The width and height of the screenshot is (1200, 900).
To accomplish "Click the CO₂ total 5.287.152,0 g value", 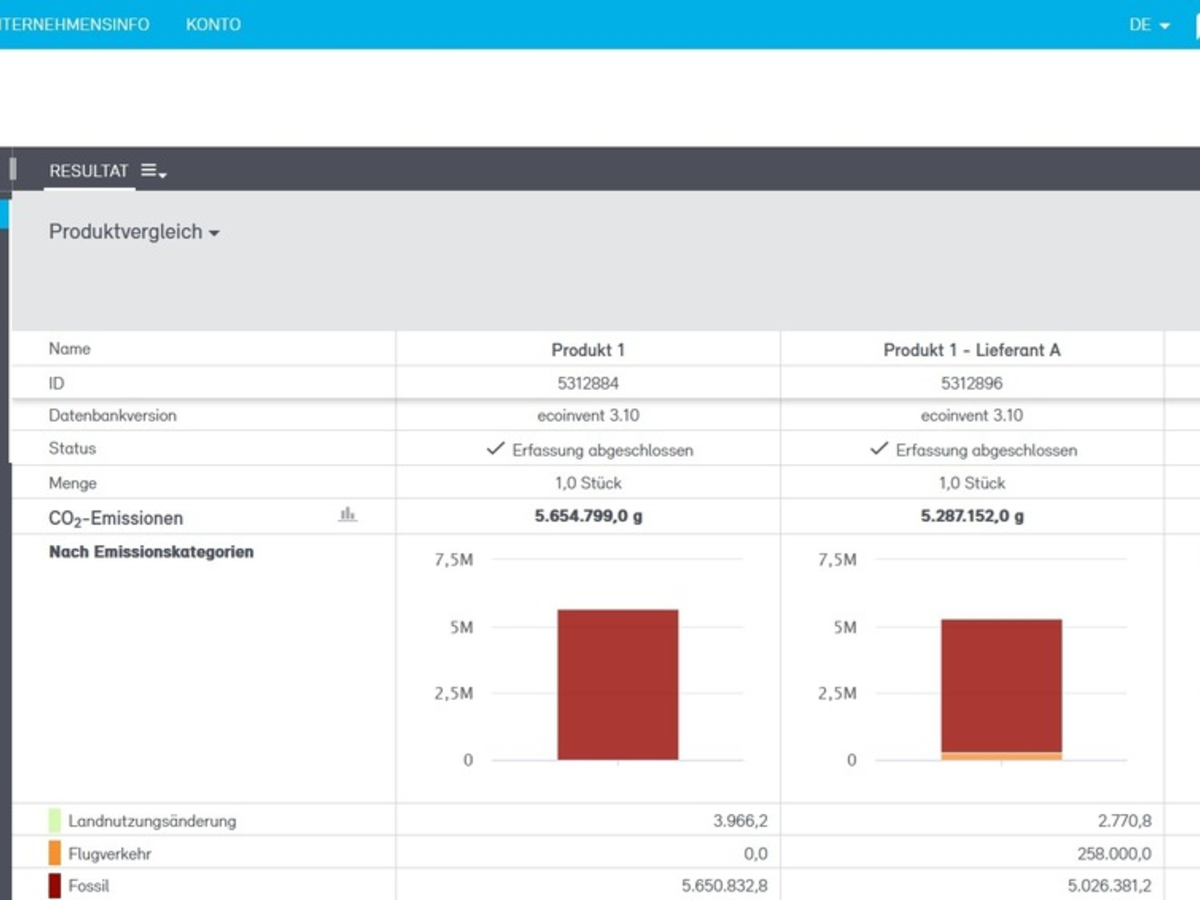I will (x=972, y=516).
